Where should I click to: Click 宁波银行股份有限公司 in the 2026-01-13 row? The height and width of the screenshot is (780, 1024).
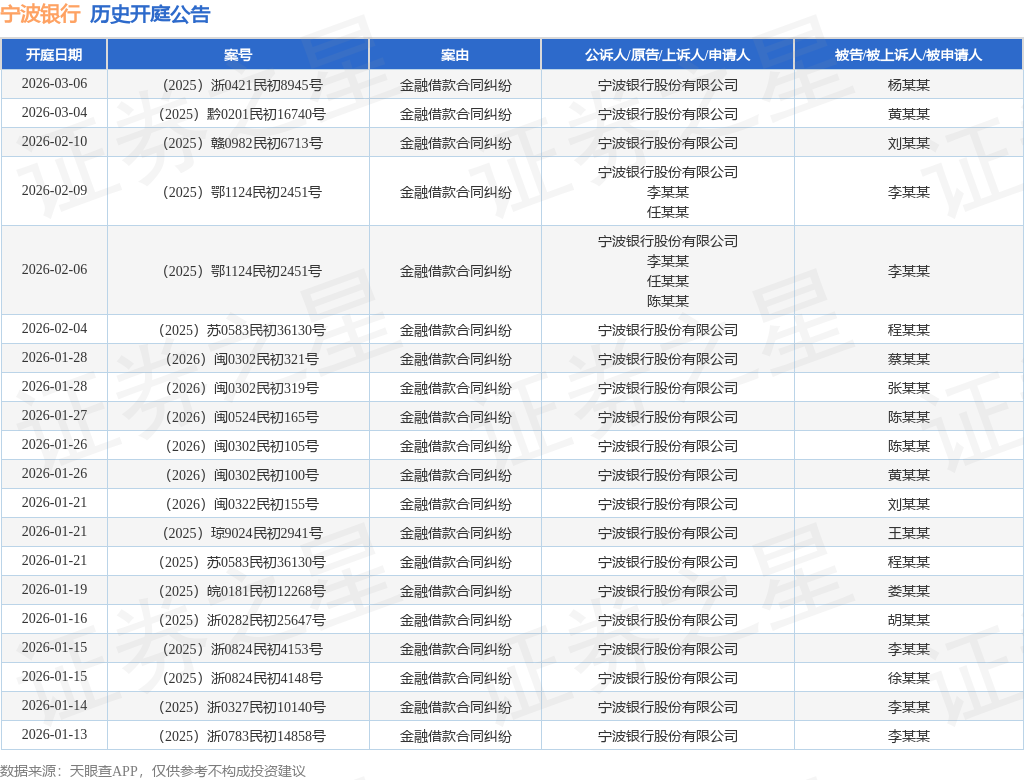[x=667, y=736]
